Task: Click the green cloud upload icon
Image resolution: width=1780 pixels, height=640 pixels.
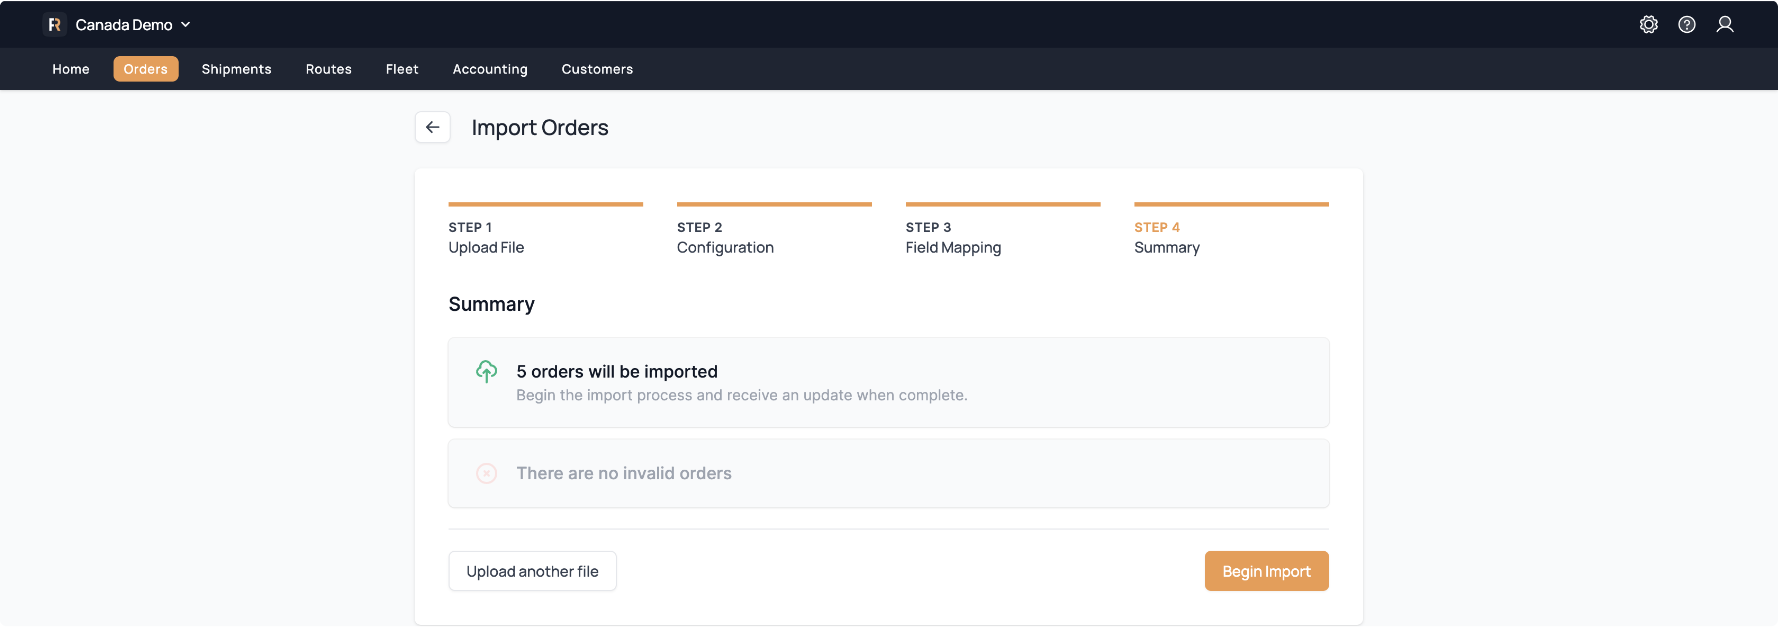Action: 487,372
